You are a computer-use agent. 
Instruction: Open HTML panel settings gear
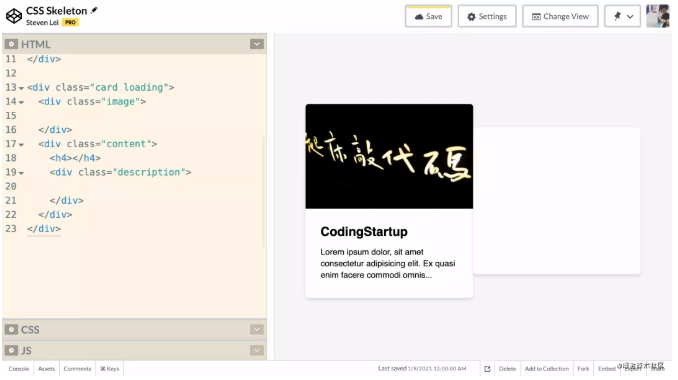click(x=11, y=44)
